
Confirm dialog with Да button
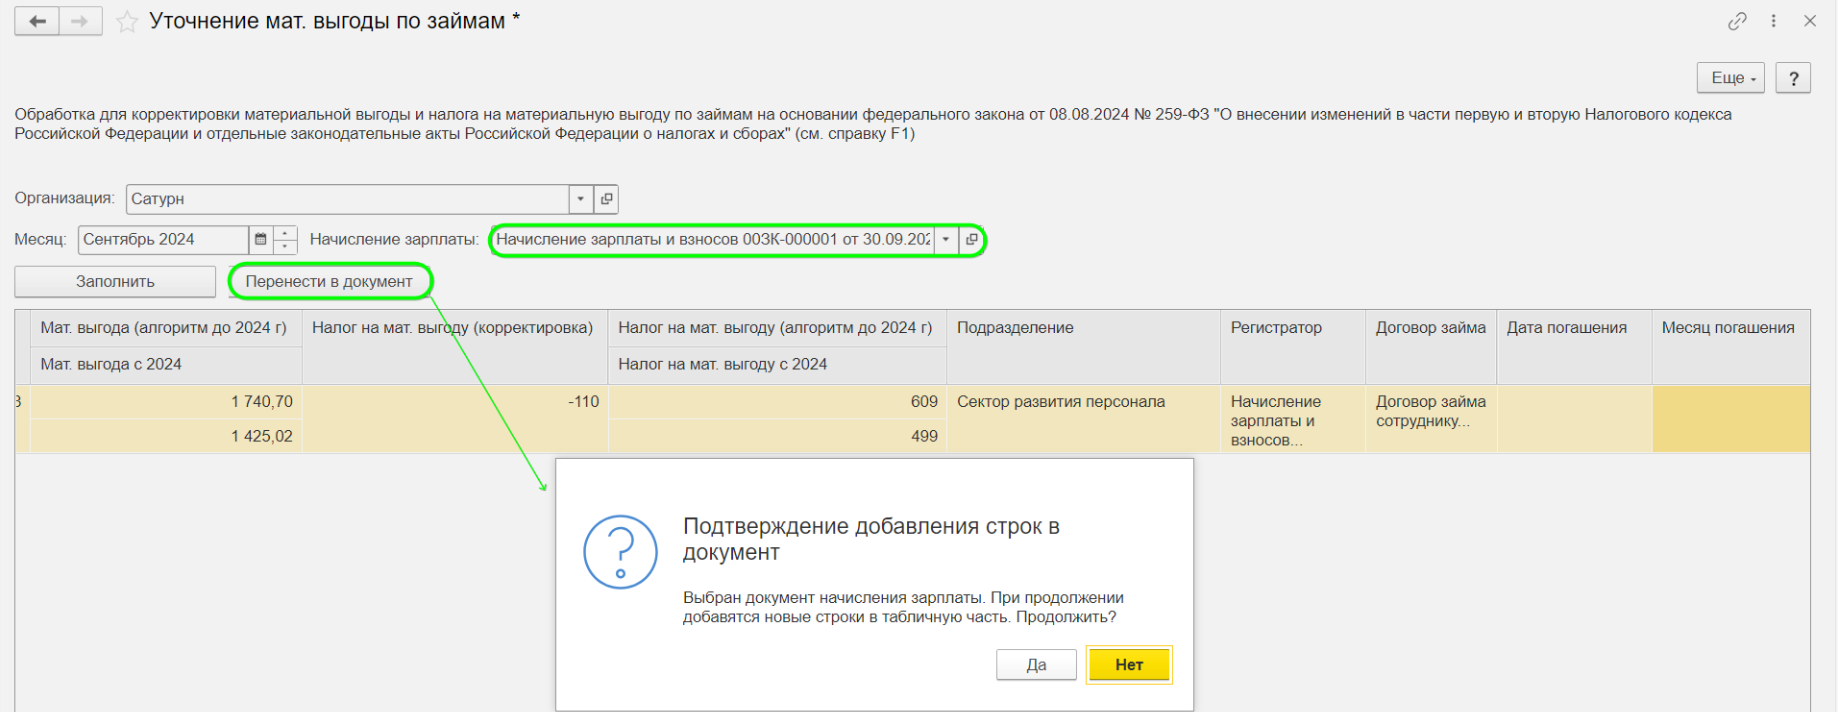click(x=1036, y=665)
